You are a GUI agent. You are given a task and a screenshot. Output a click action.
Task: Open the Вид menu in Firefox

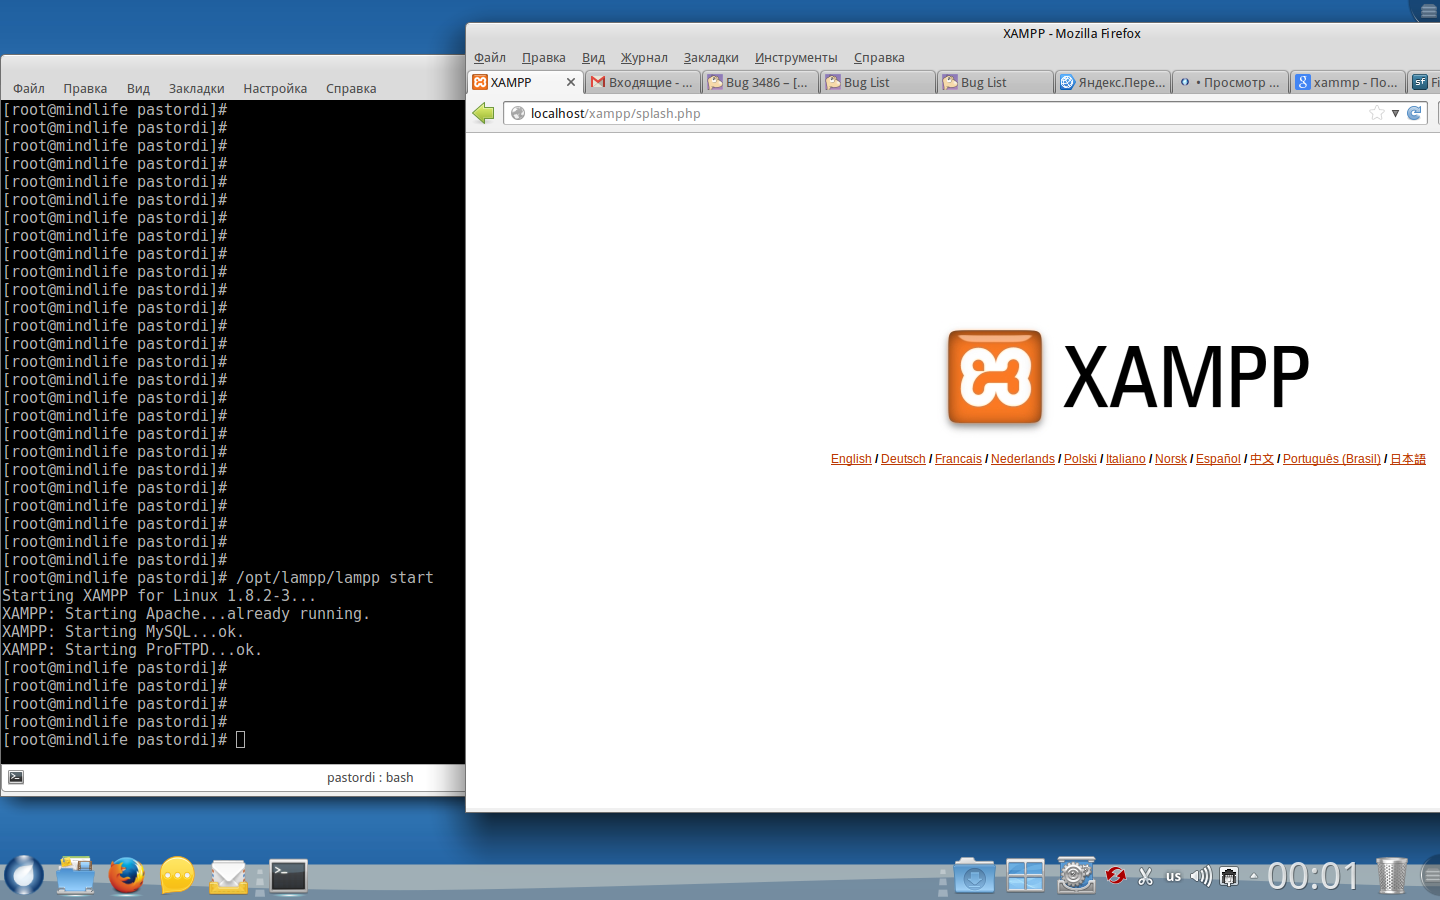click(593, 57)
